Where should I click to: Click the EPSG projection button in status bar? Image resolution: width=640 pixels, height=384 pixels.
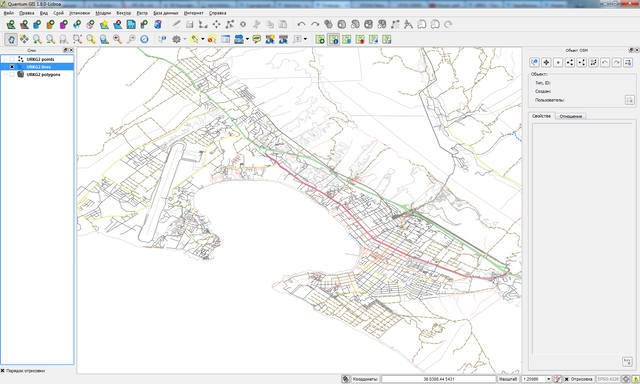(608, 379)
